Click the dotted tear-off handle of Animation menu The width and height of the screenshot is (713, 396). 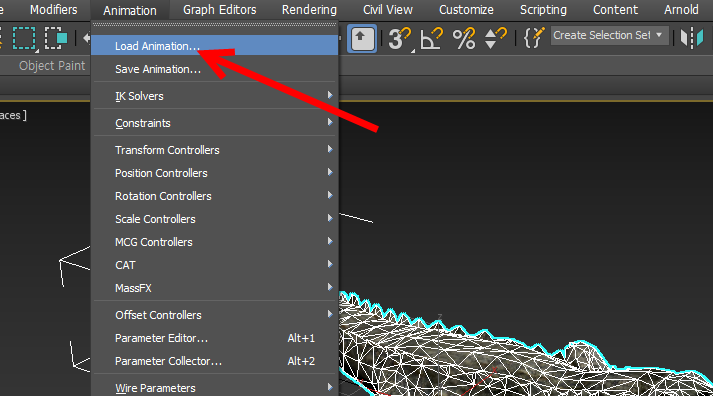click(215, 25)
